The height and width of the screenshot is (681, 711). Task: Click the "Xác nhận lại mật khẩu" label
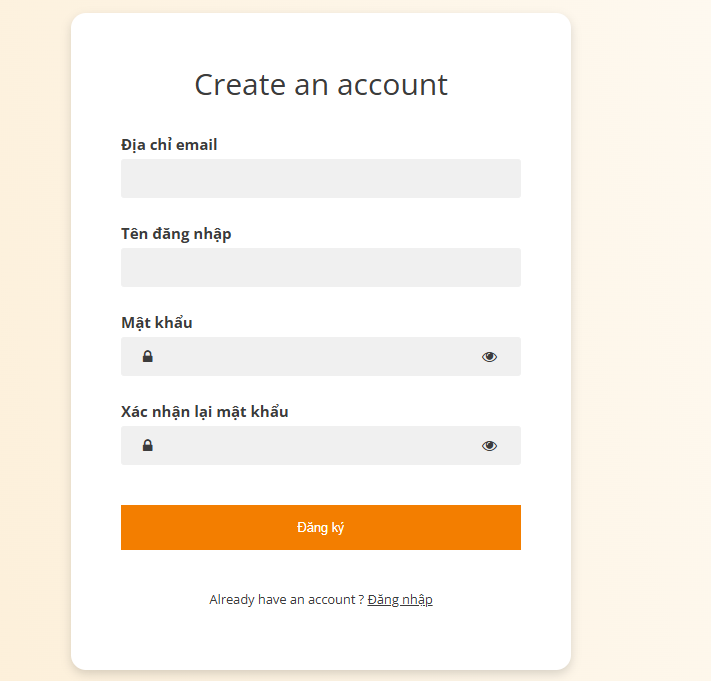(205, 412)
